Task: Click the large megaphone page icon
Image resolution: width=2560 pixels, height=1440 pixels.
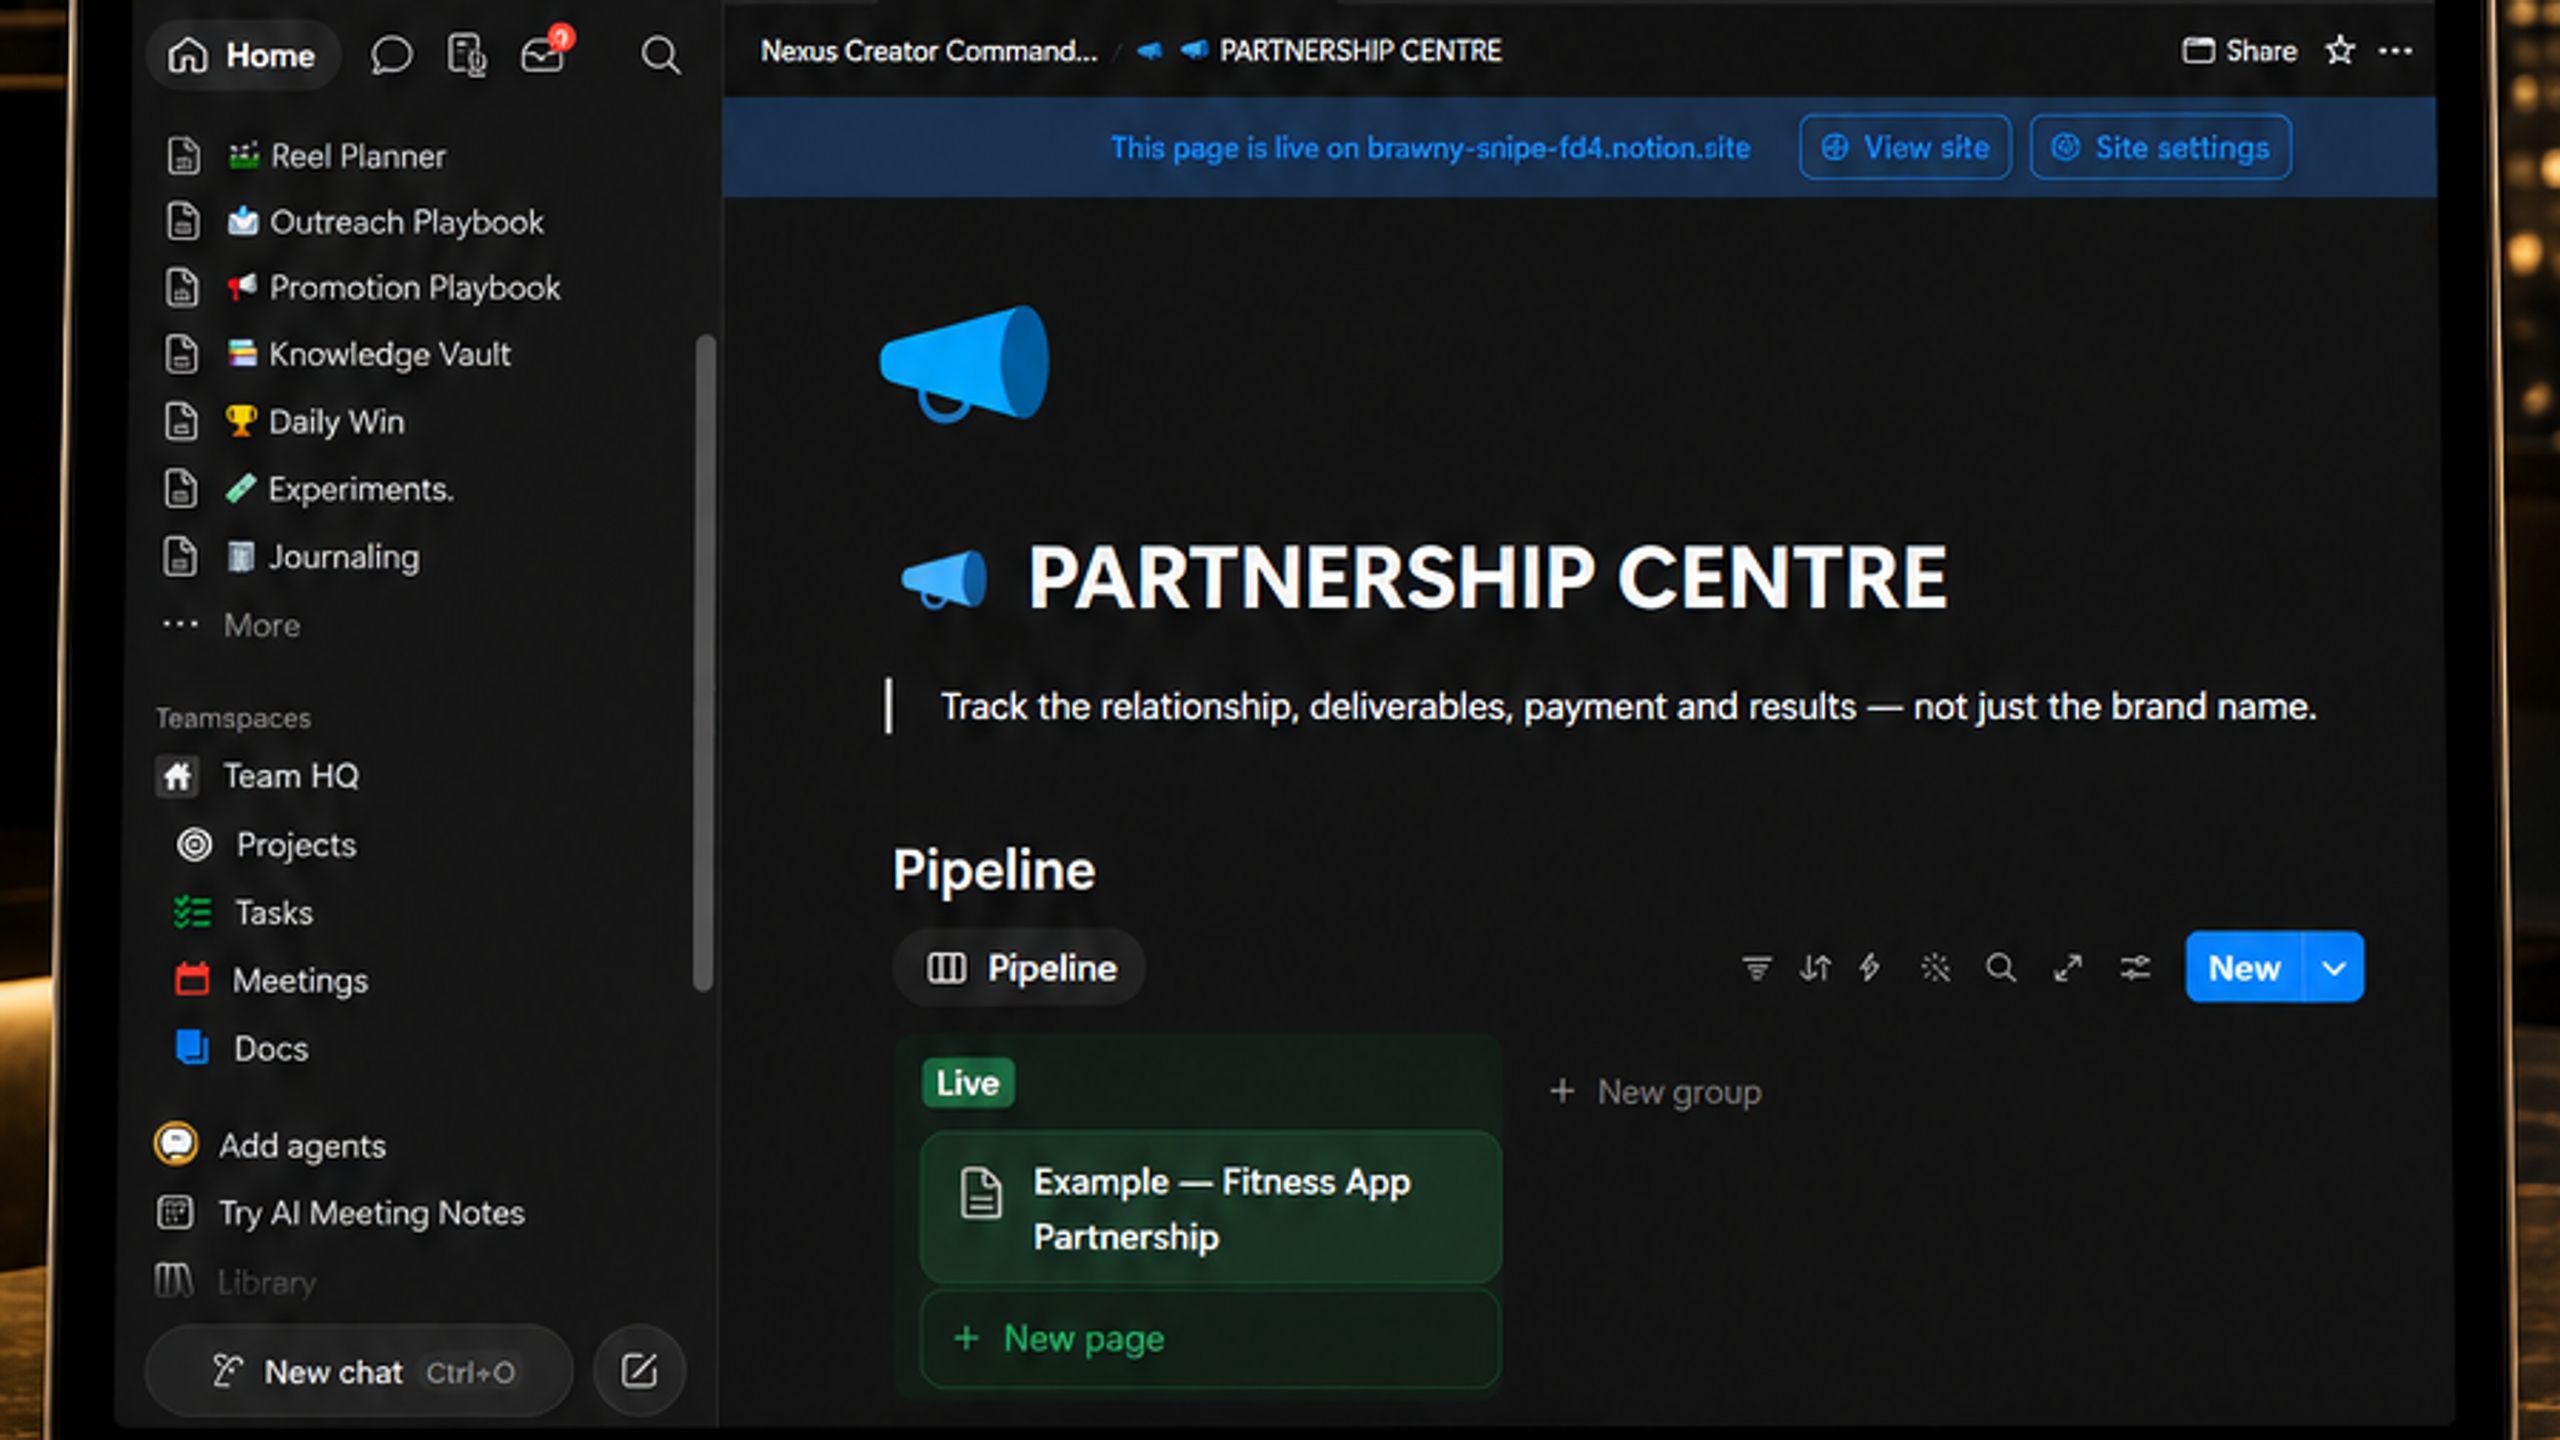Action: [964, 363]
